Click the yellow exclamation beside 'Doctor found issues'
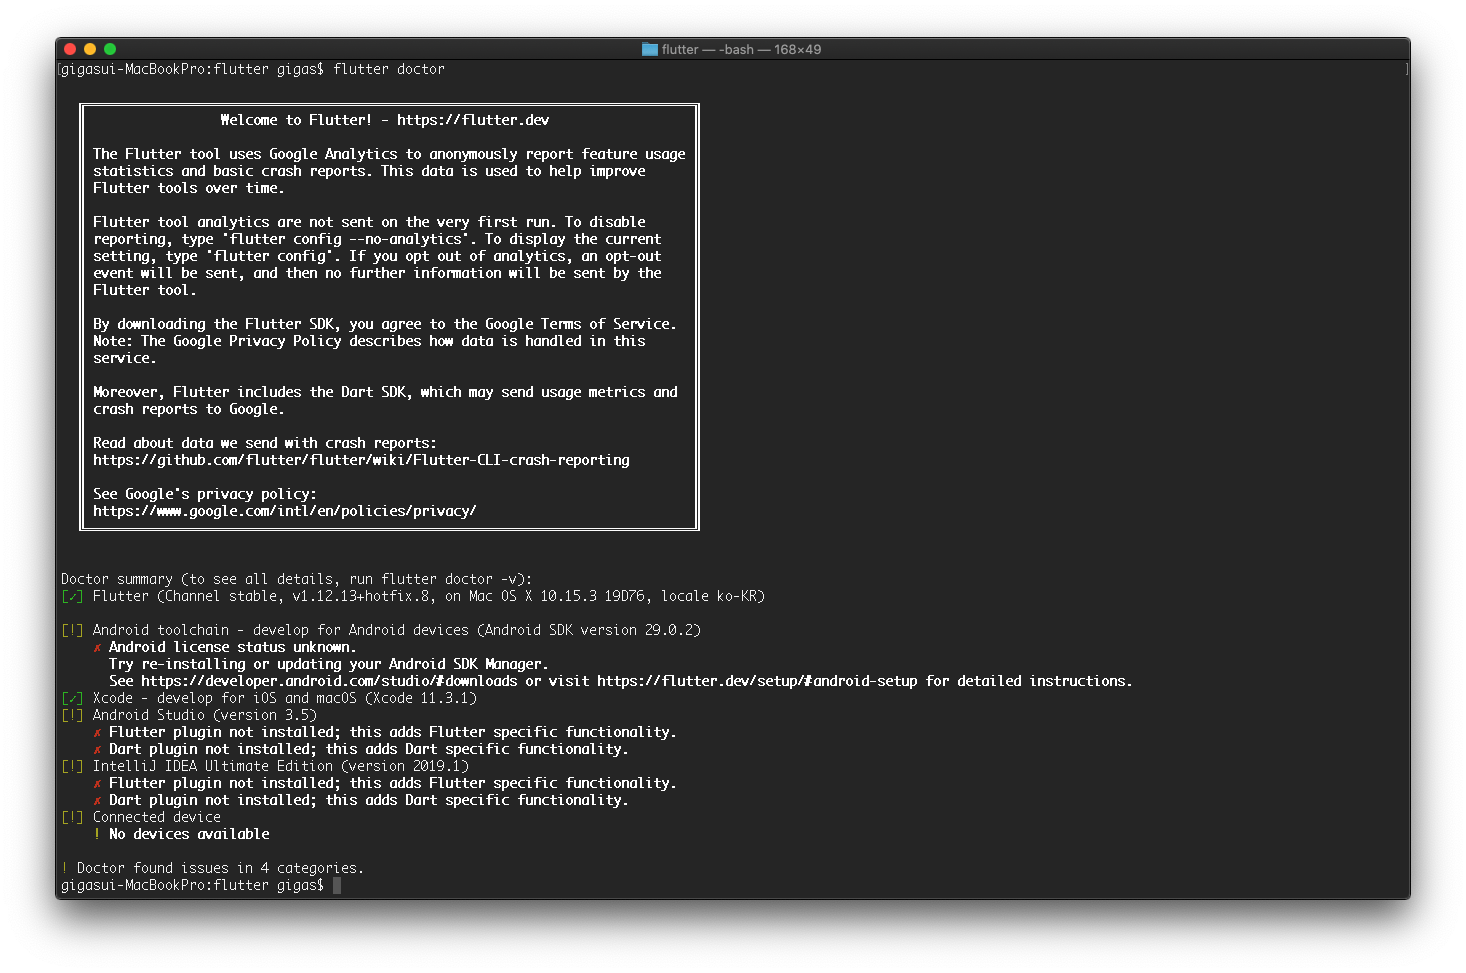This screenshot has width=1466, height=973. pyautogui.click(x=65, y=868)
